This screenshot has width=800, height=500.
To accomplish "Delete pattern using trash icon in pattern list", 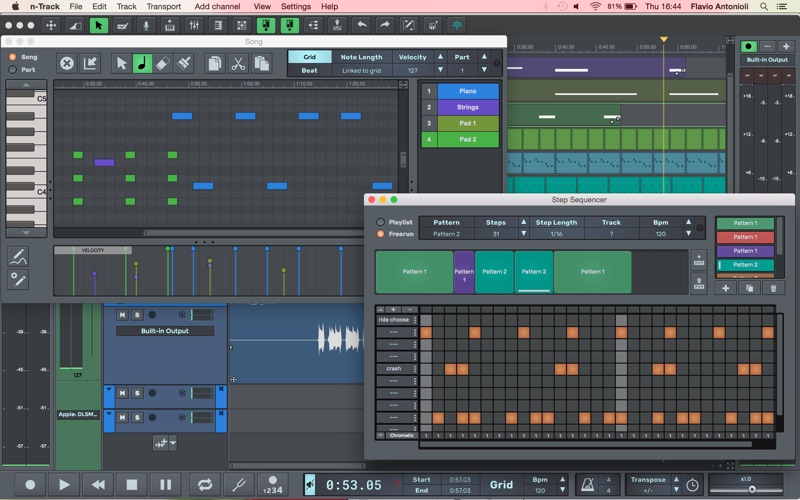I will 772,288.
